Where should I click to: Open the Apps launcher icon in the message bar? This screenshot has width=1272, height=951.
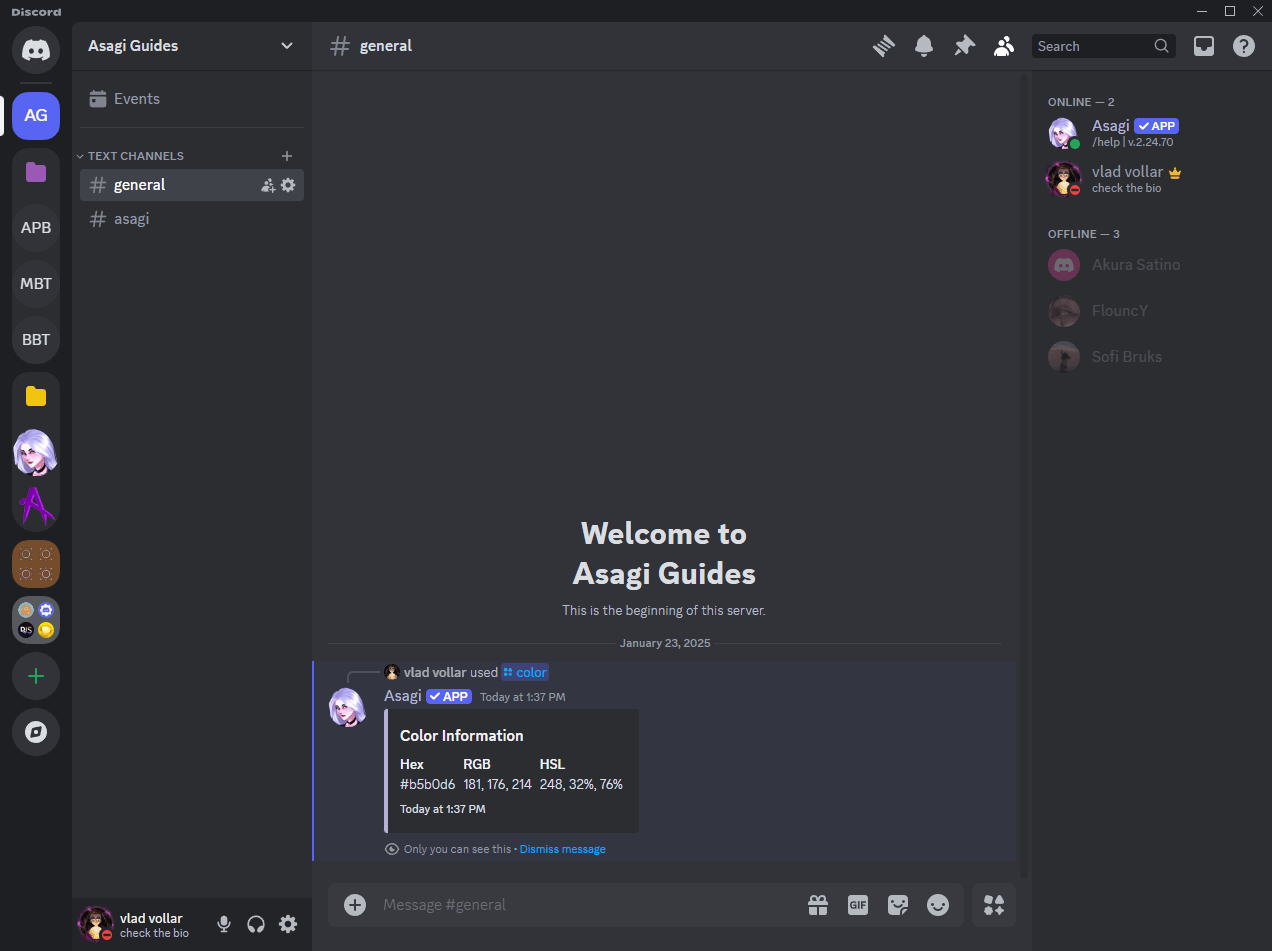point(994,905)
